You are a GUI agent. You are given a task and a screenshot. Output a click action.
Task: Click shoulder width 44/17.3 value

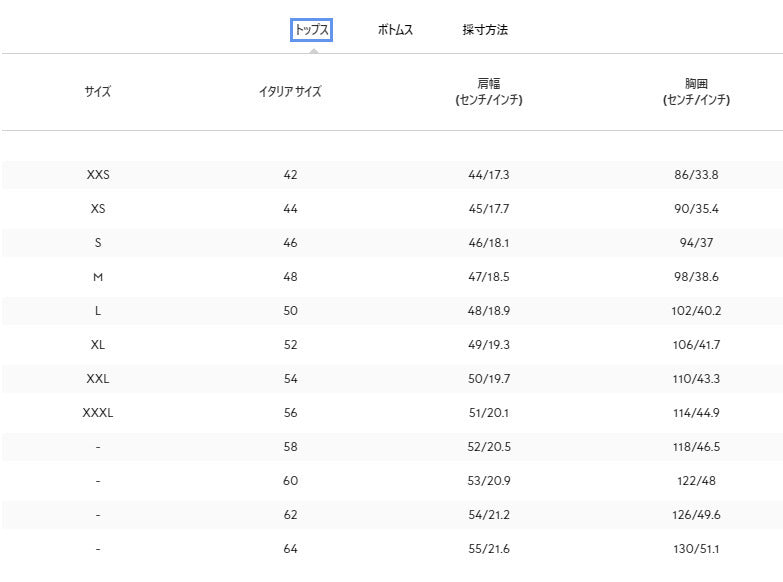[x=489, y=175]
